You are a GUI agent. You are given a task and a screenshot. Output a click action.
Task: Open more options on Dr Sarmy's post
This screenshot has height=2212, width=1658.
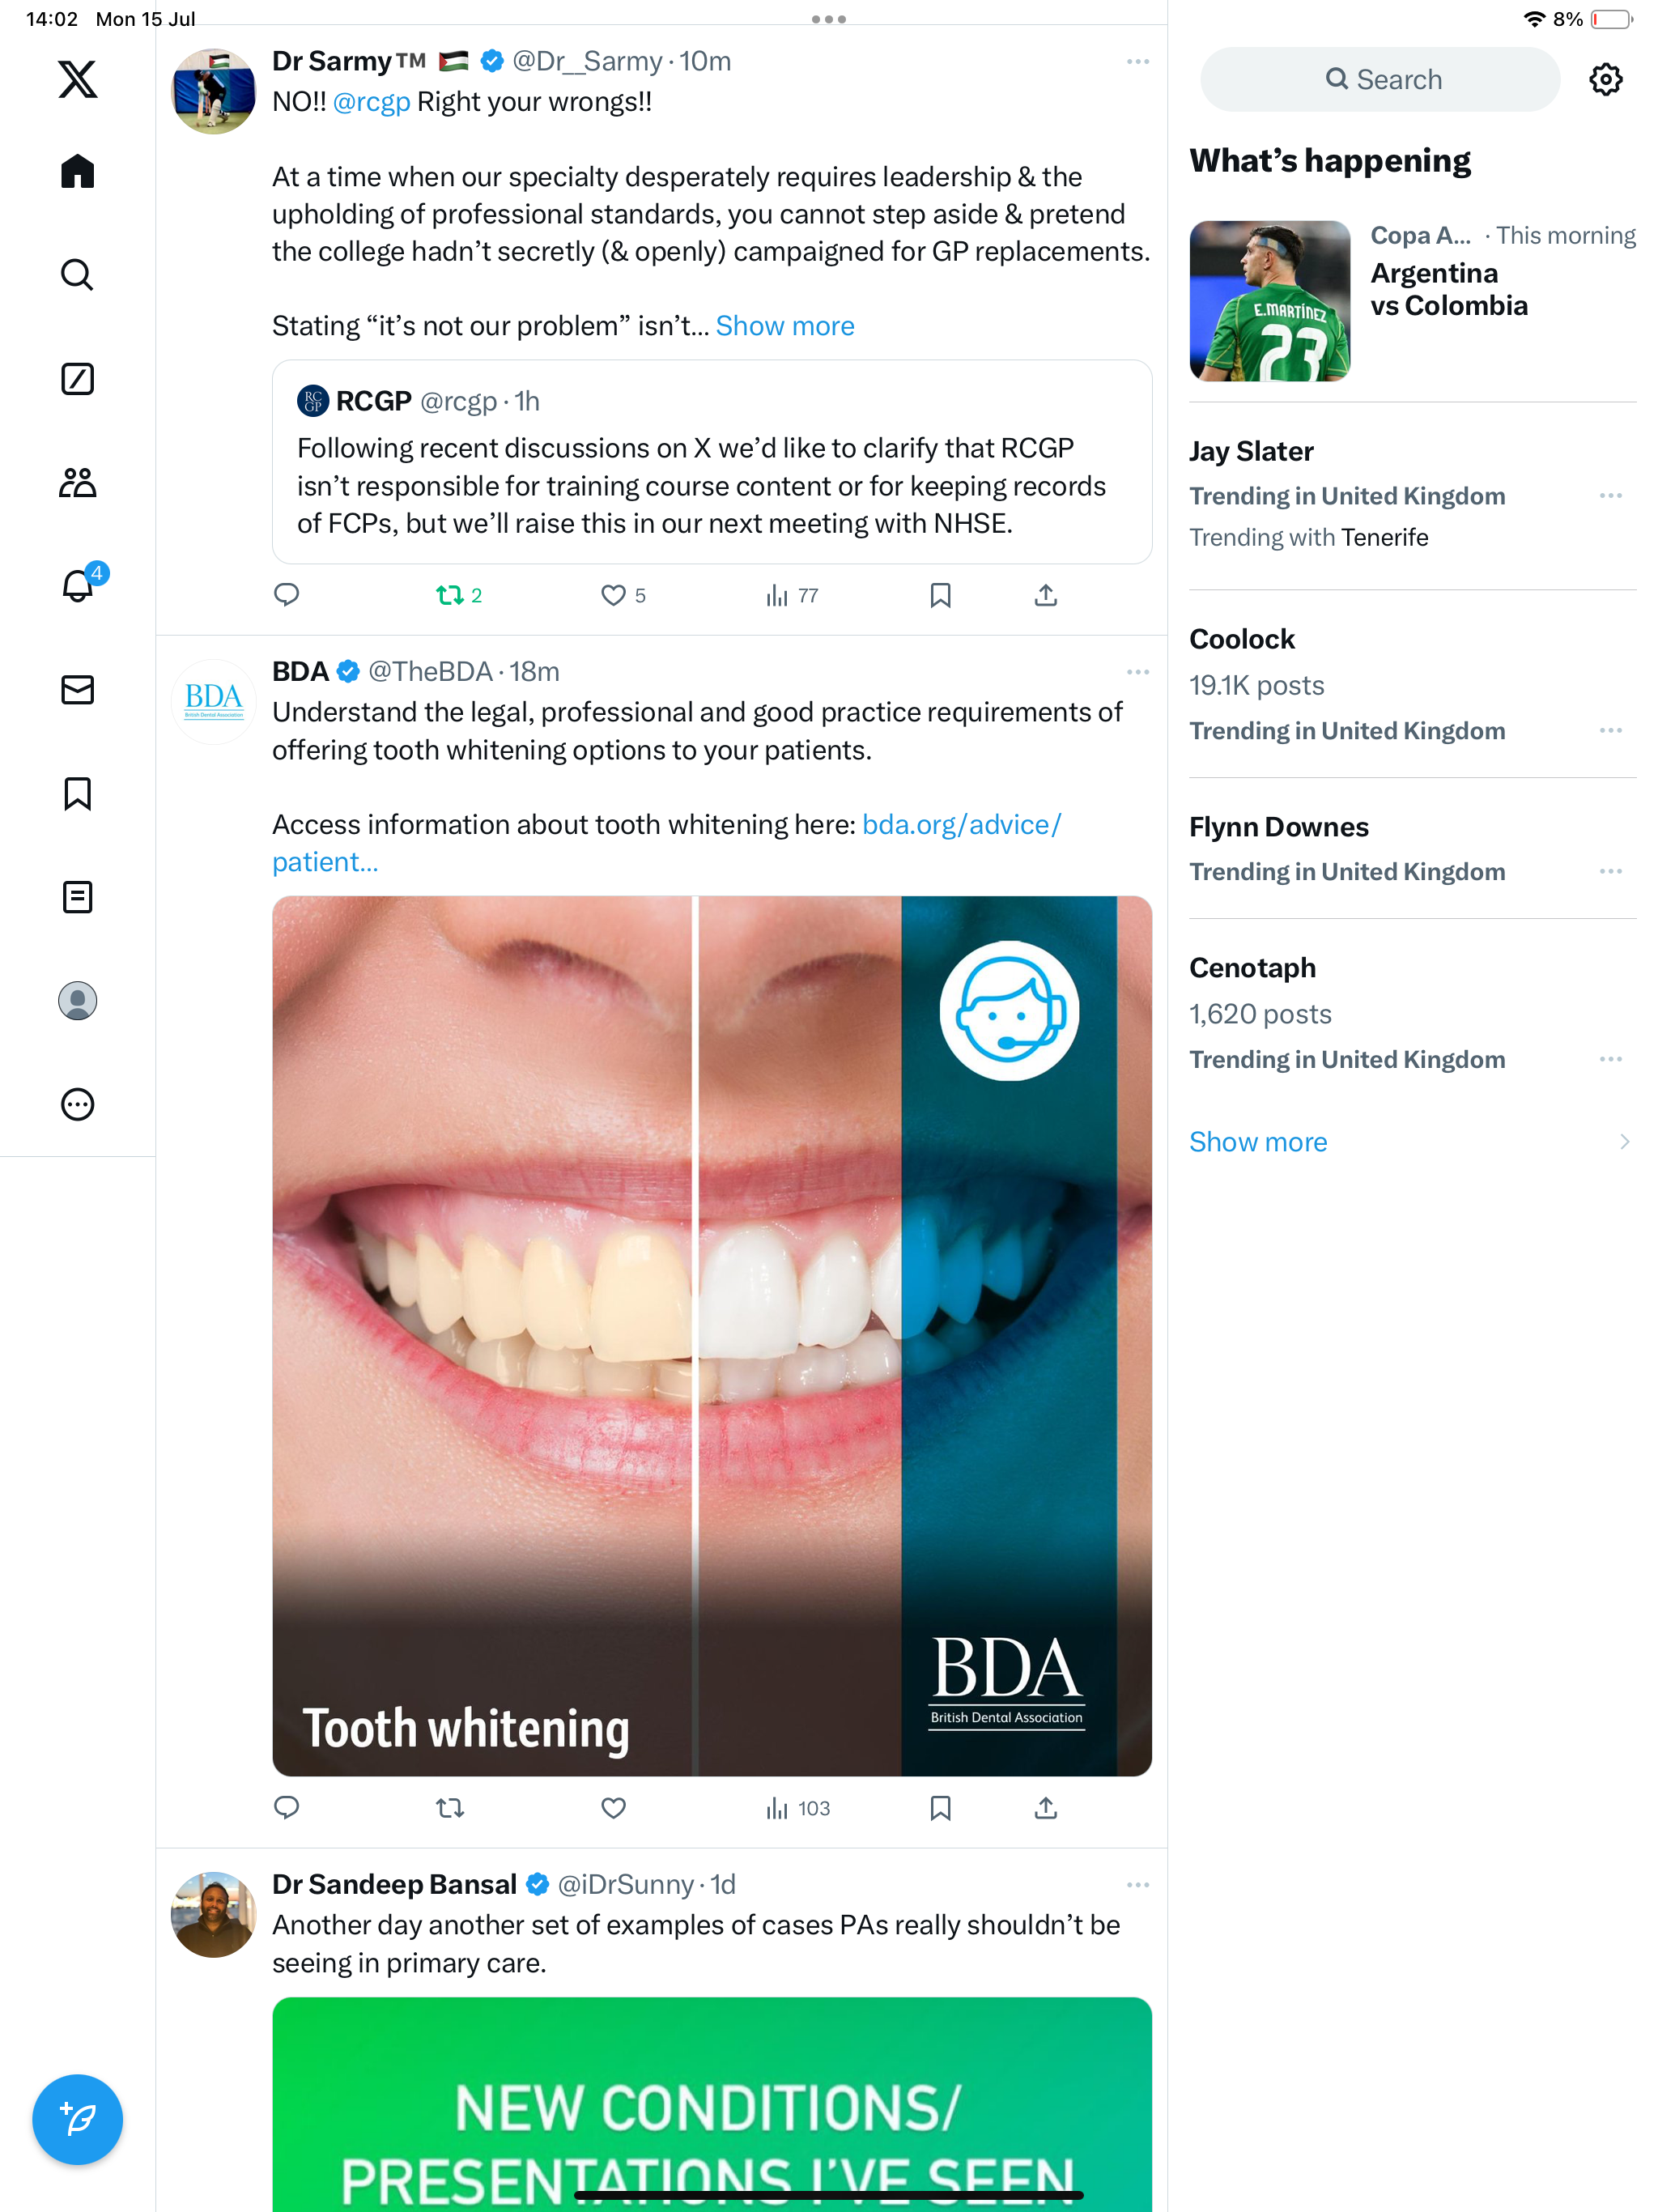1137,62
